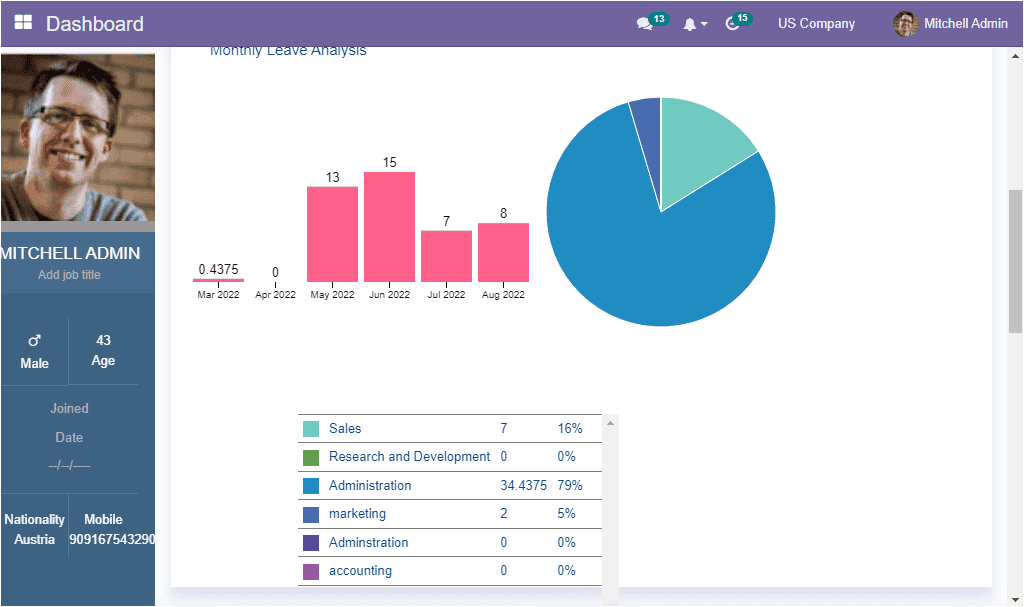Open conversations chat icon with 13 badge
Viewport: 1024px width, 607px height.
point(645,24)
